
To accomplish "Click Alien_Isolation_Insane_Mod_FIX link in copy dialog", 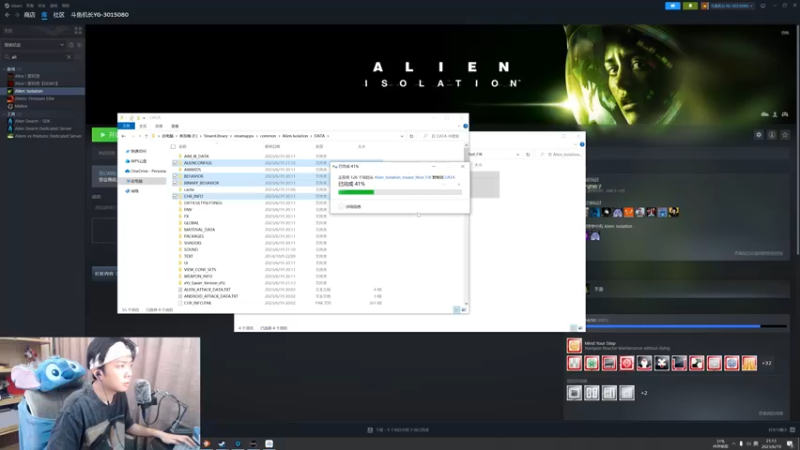I will tap(403, 178).
